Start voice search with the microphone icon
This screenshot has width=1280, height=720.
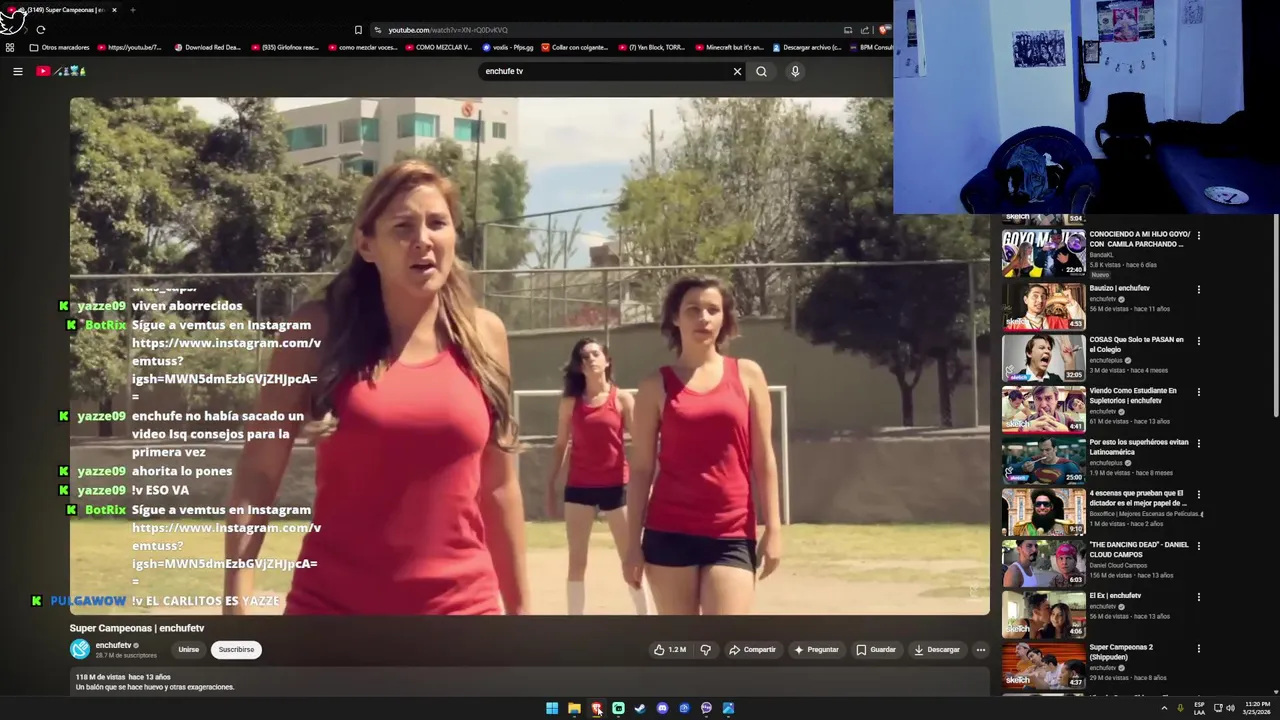[x=795, y=71]
